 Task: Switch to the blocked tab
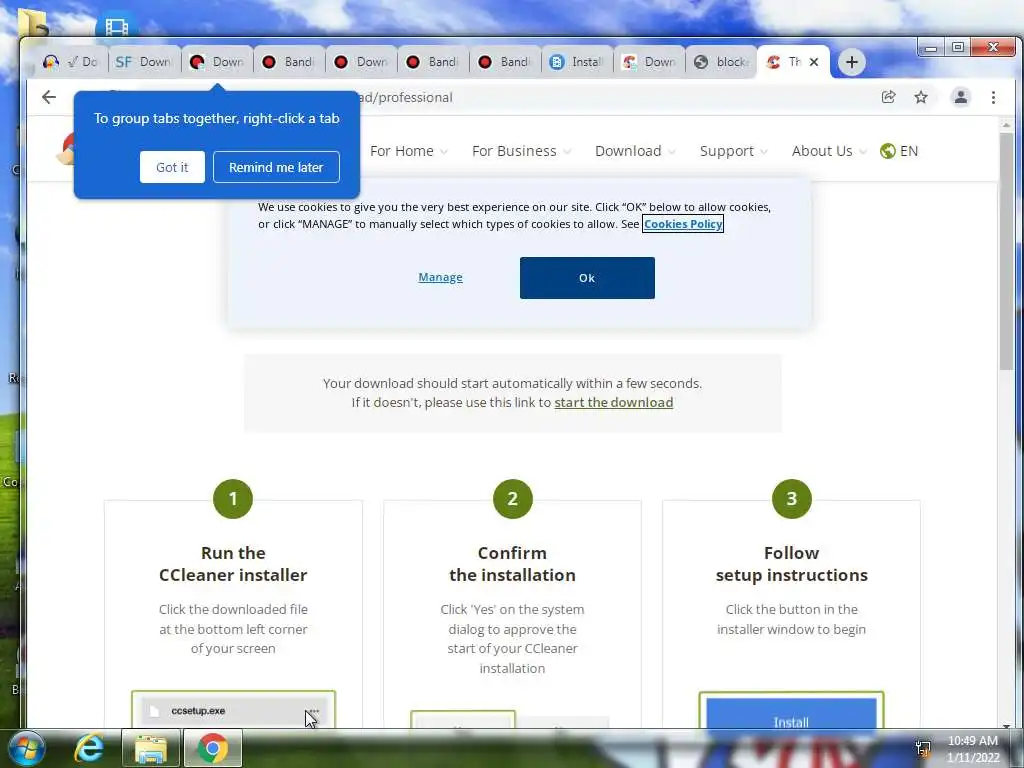click(721, 62)
